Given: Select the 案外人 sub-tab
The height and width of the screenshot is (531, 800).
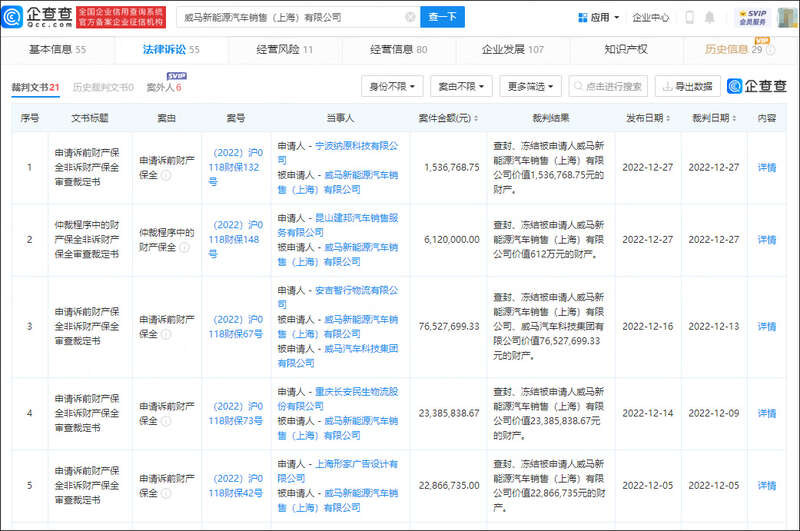Looking at the screenshot, I should (x=163, y=88).
